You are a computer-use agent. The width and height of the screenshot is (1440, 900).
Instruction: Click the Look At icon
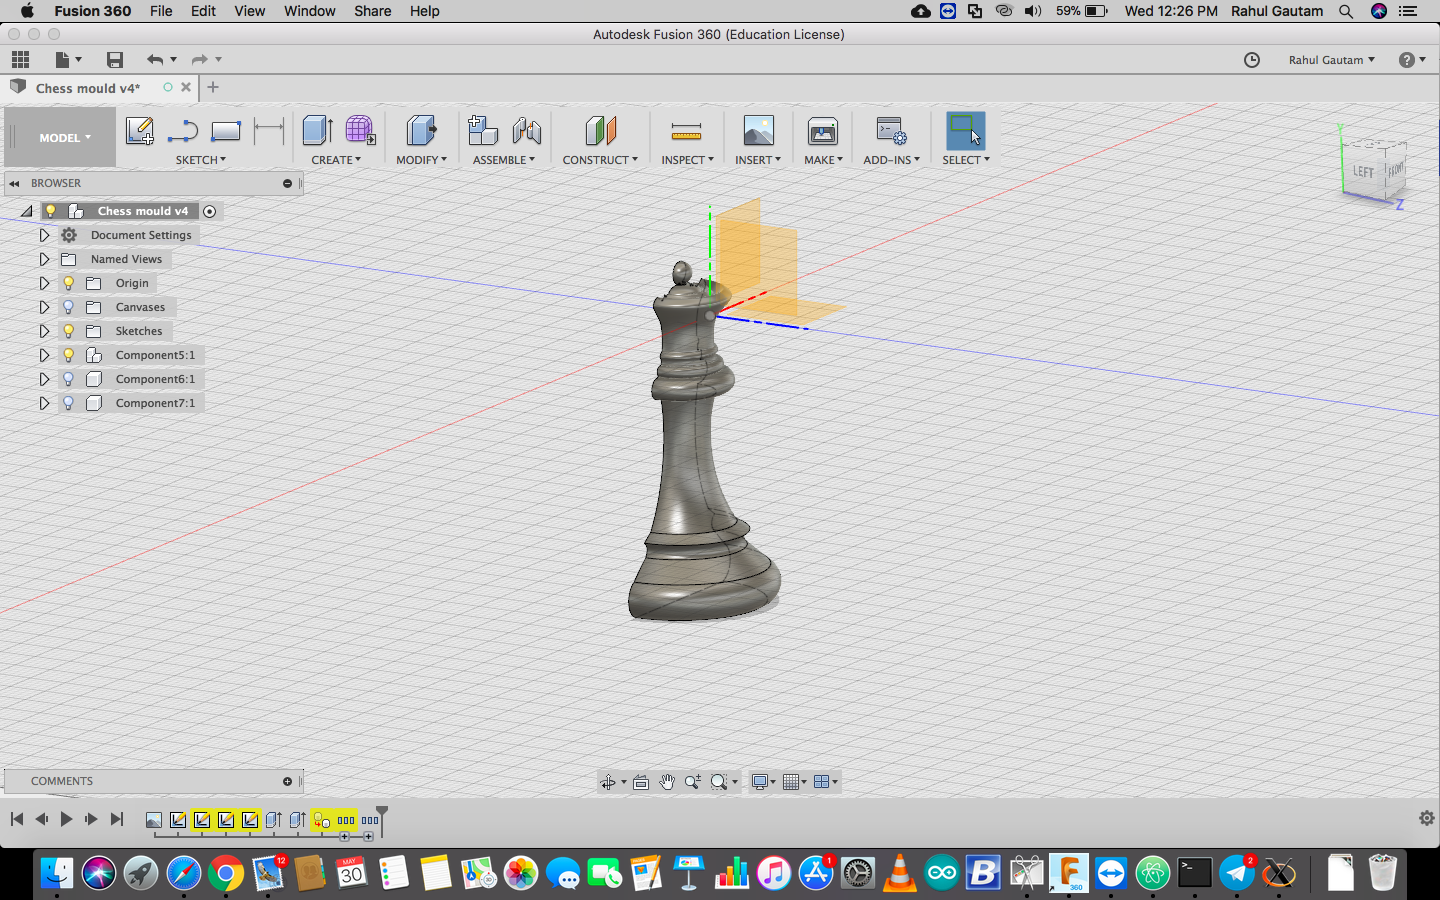pyautogui.click(x=641, y=782)
